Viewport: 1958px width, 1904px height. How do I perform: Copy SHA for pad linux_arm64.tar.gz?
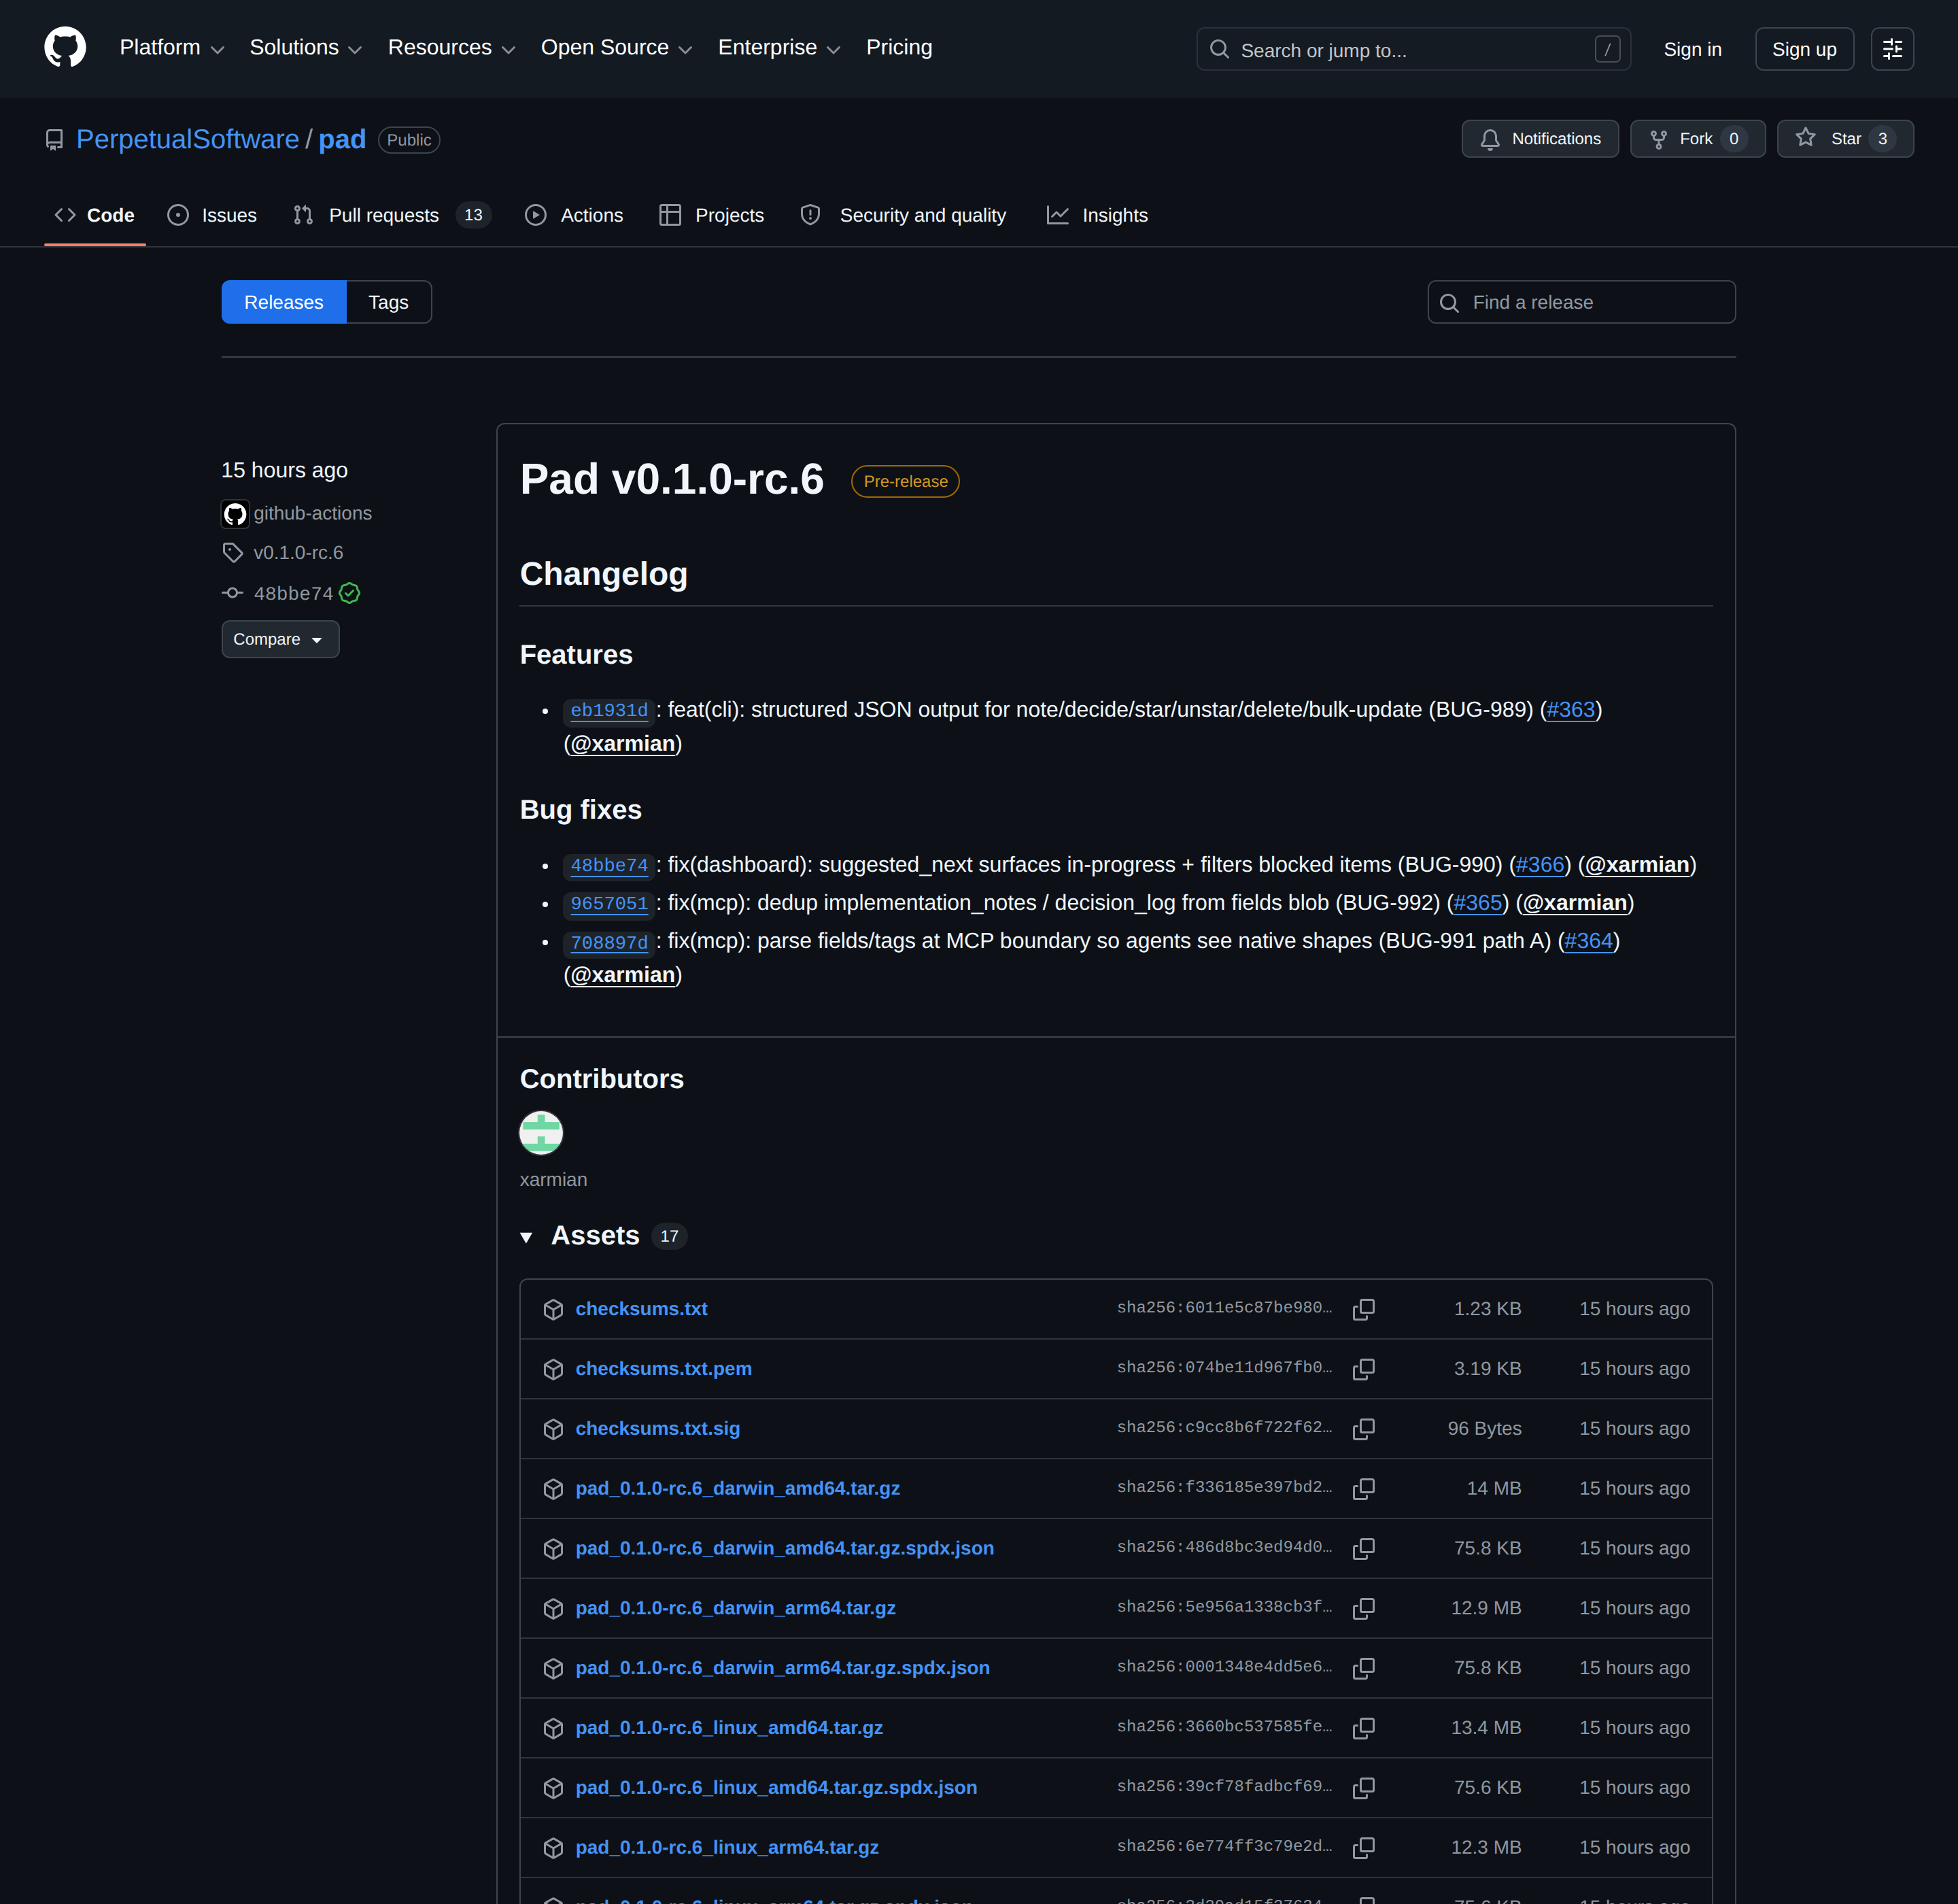1363,1848
